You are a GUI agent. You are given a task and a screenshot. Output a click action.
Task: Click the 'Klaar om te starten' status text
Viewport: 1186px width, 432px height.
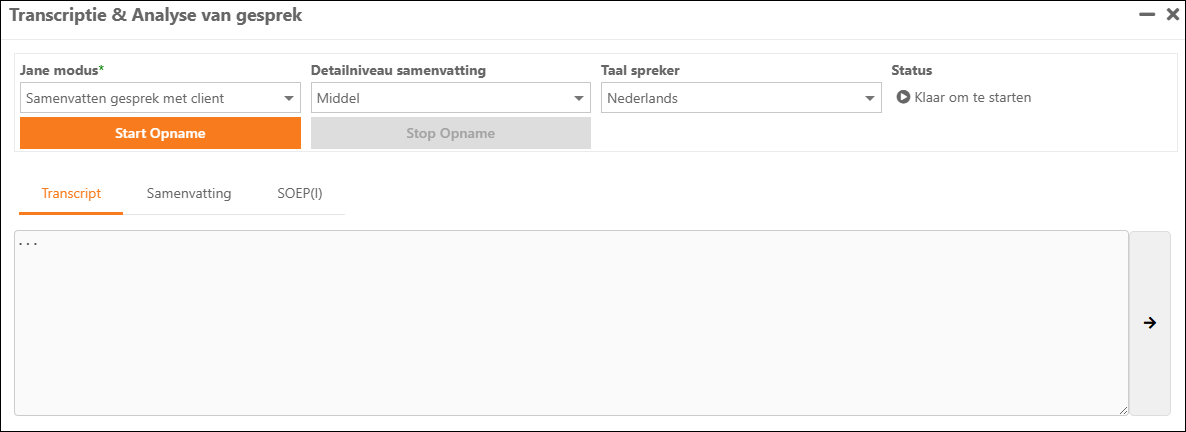click(972, 98)
